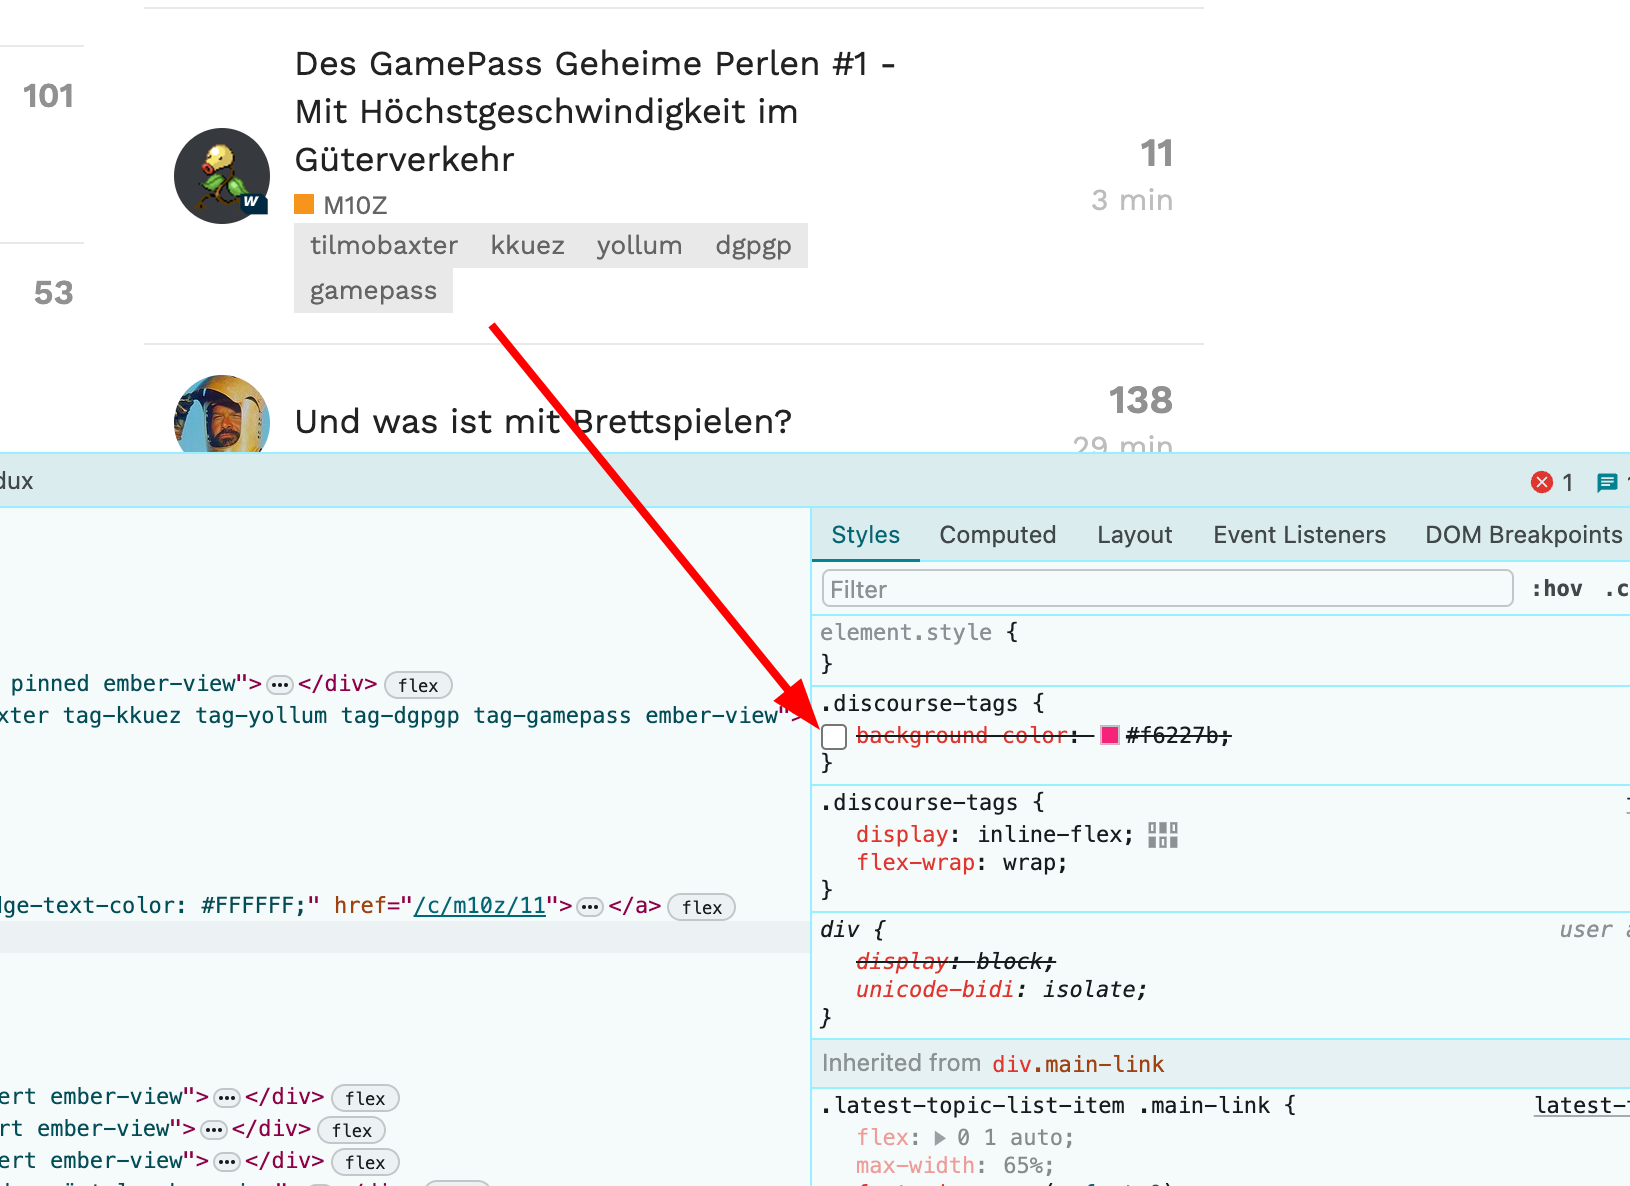Switch to the Computed tab
This screenshot has width=1630, height=1186.
(997, 535)
